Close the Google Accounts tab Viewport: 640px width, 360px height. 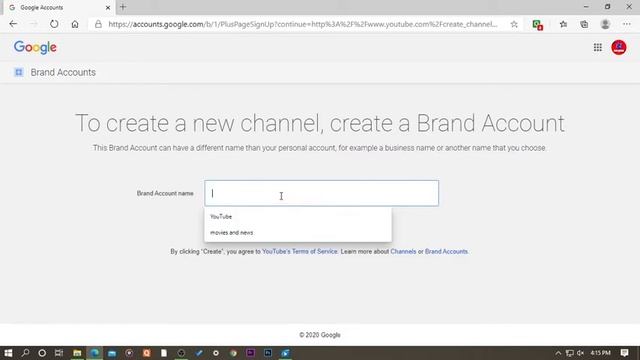coord(108,7)
